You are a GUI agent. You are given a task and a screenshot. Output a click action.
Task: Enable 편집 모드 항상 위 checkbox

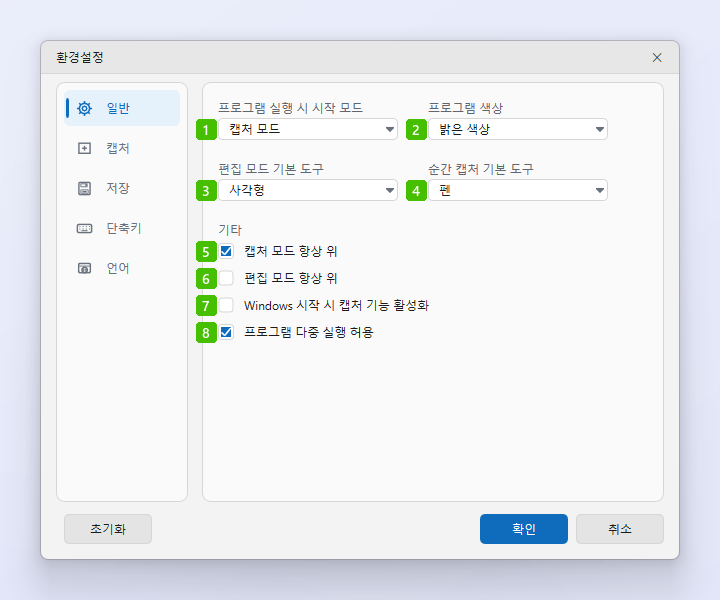[226, 278]
